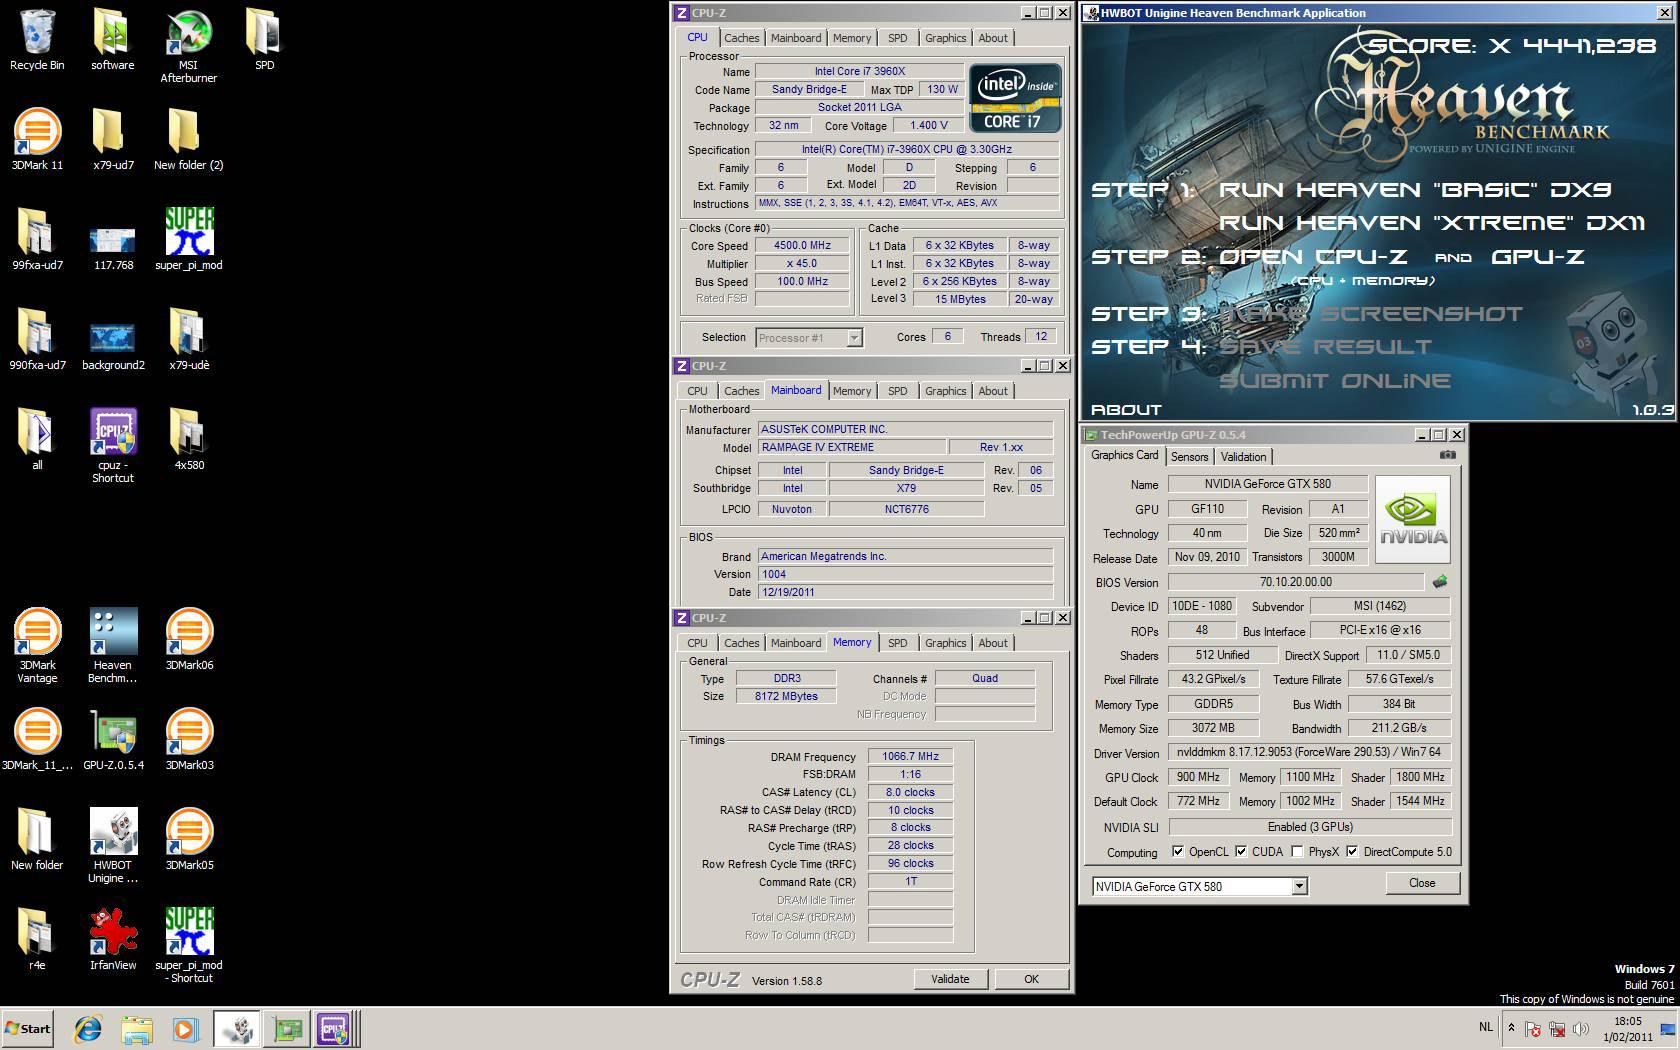Launch 3DMark03 shortcut
1680x1050 pixels.
(x=188, y=740)
